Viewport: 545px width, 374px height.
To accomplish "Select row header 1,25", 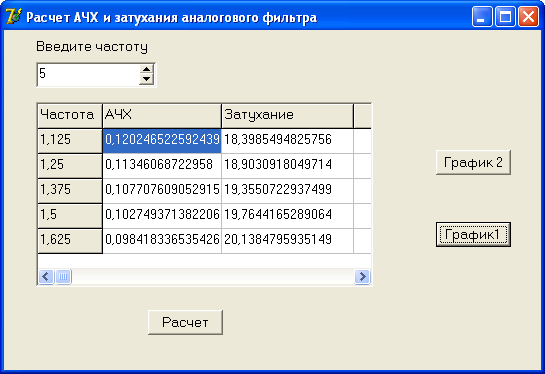I will pyautogui.click(x=70, y=166).
